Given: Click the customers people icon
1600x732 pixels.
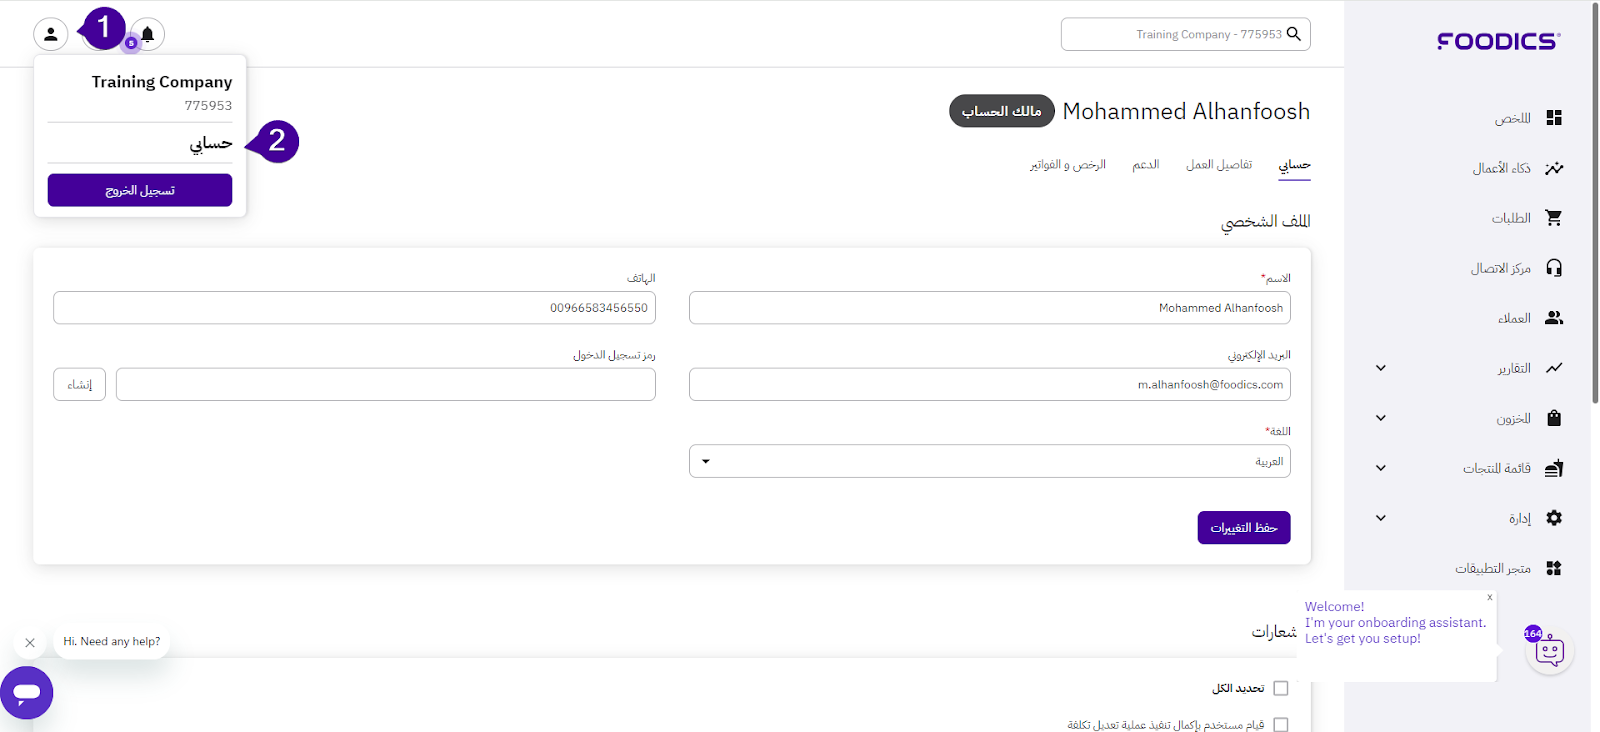Looking at the screenshot, I should click(1553, 318).
